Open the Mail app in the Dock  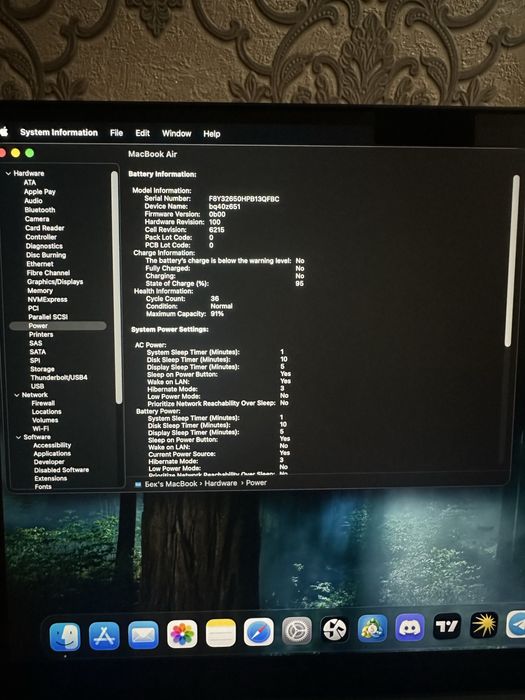(x=143, y=635)
